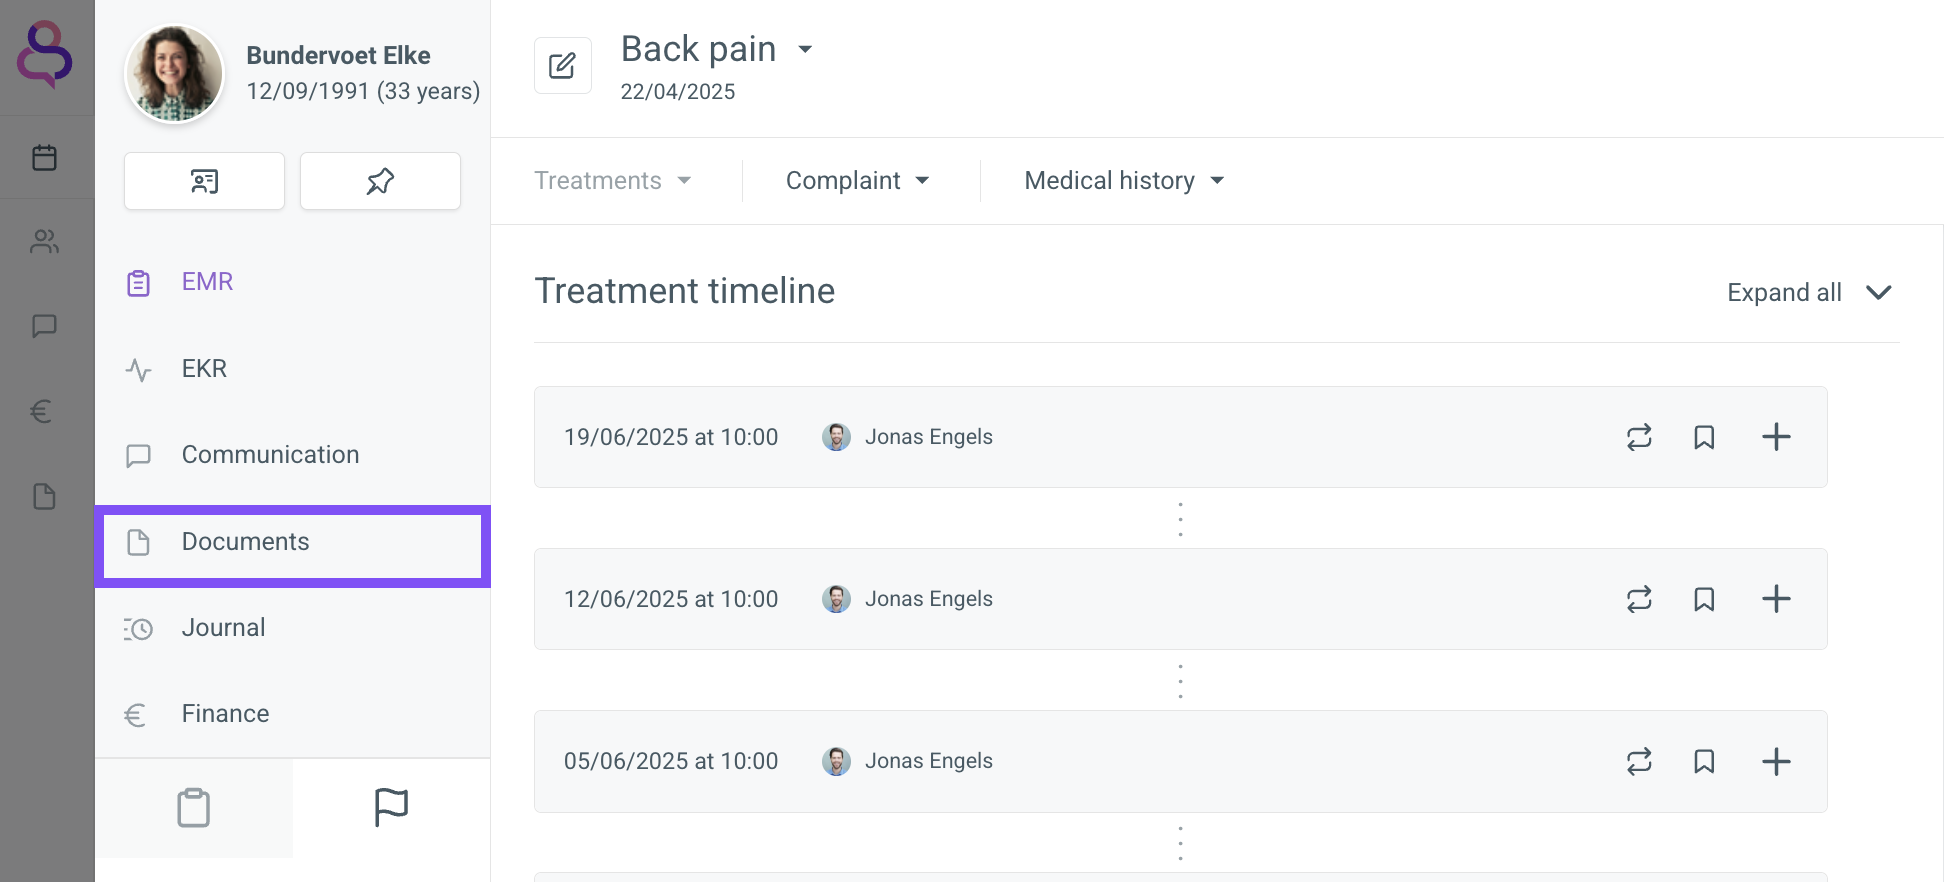This screenshot has width=1944, height=882.
Task: Open the Complaint dropdown
Action: click(x=858, y=181)
